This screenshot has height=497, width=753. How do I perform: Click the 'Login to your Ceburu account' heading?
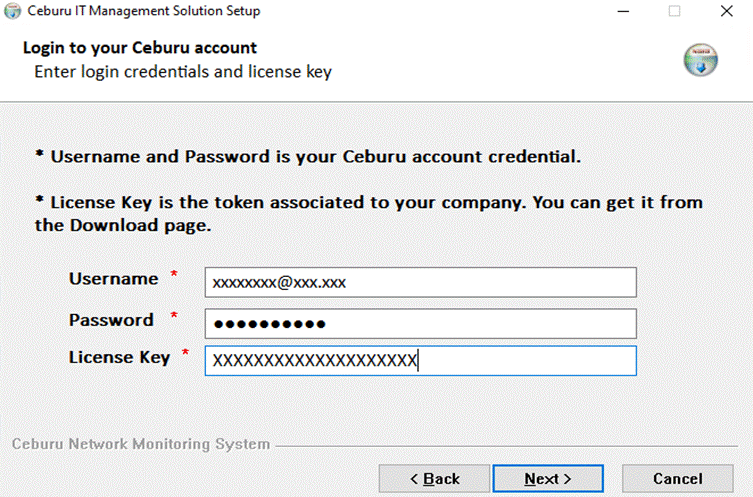tap(140, 48)
